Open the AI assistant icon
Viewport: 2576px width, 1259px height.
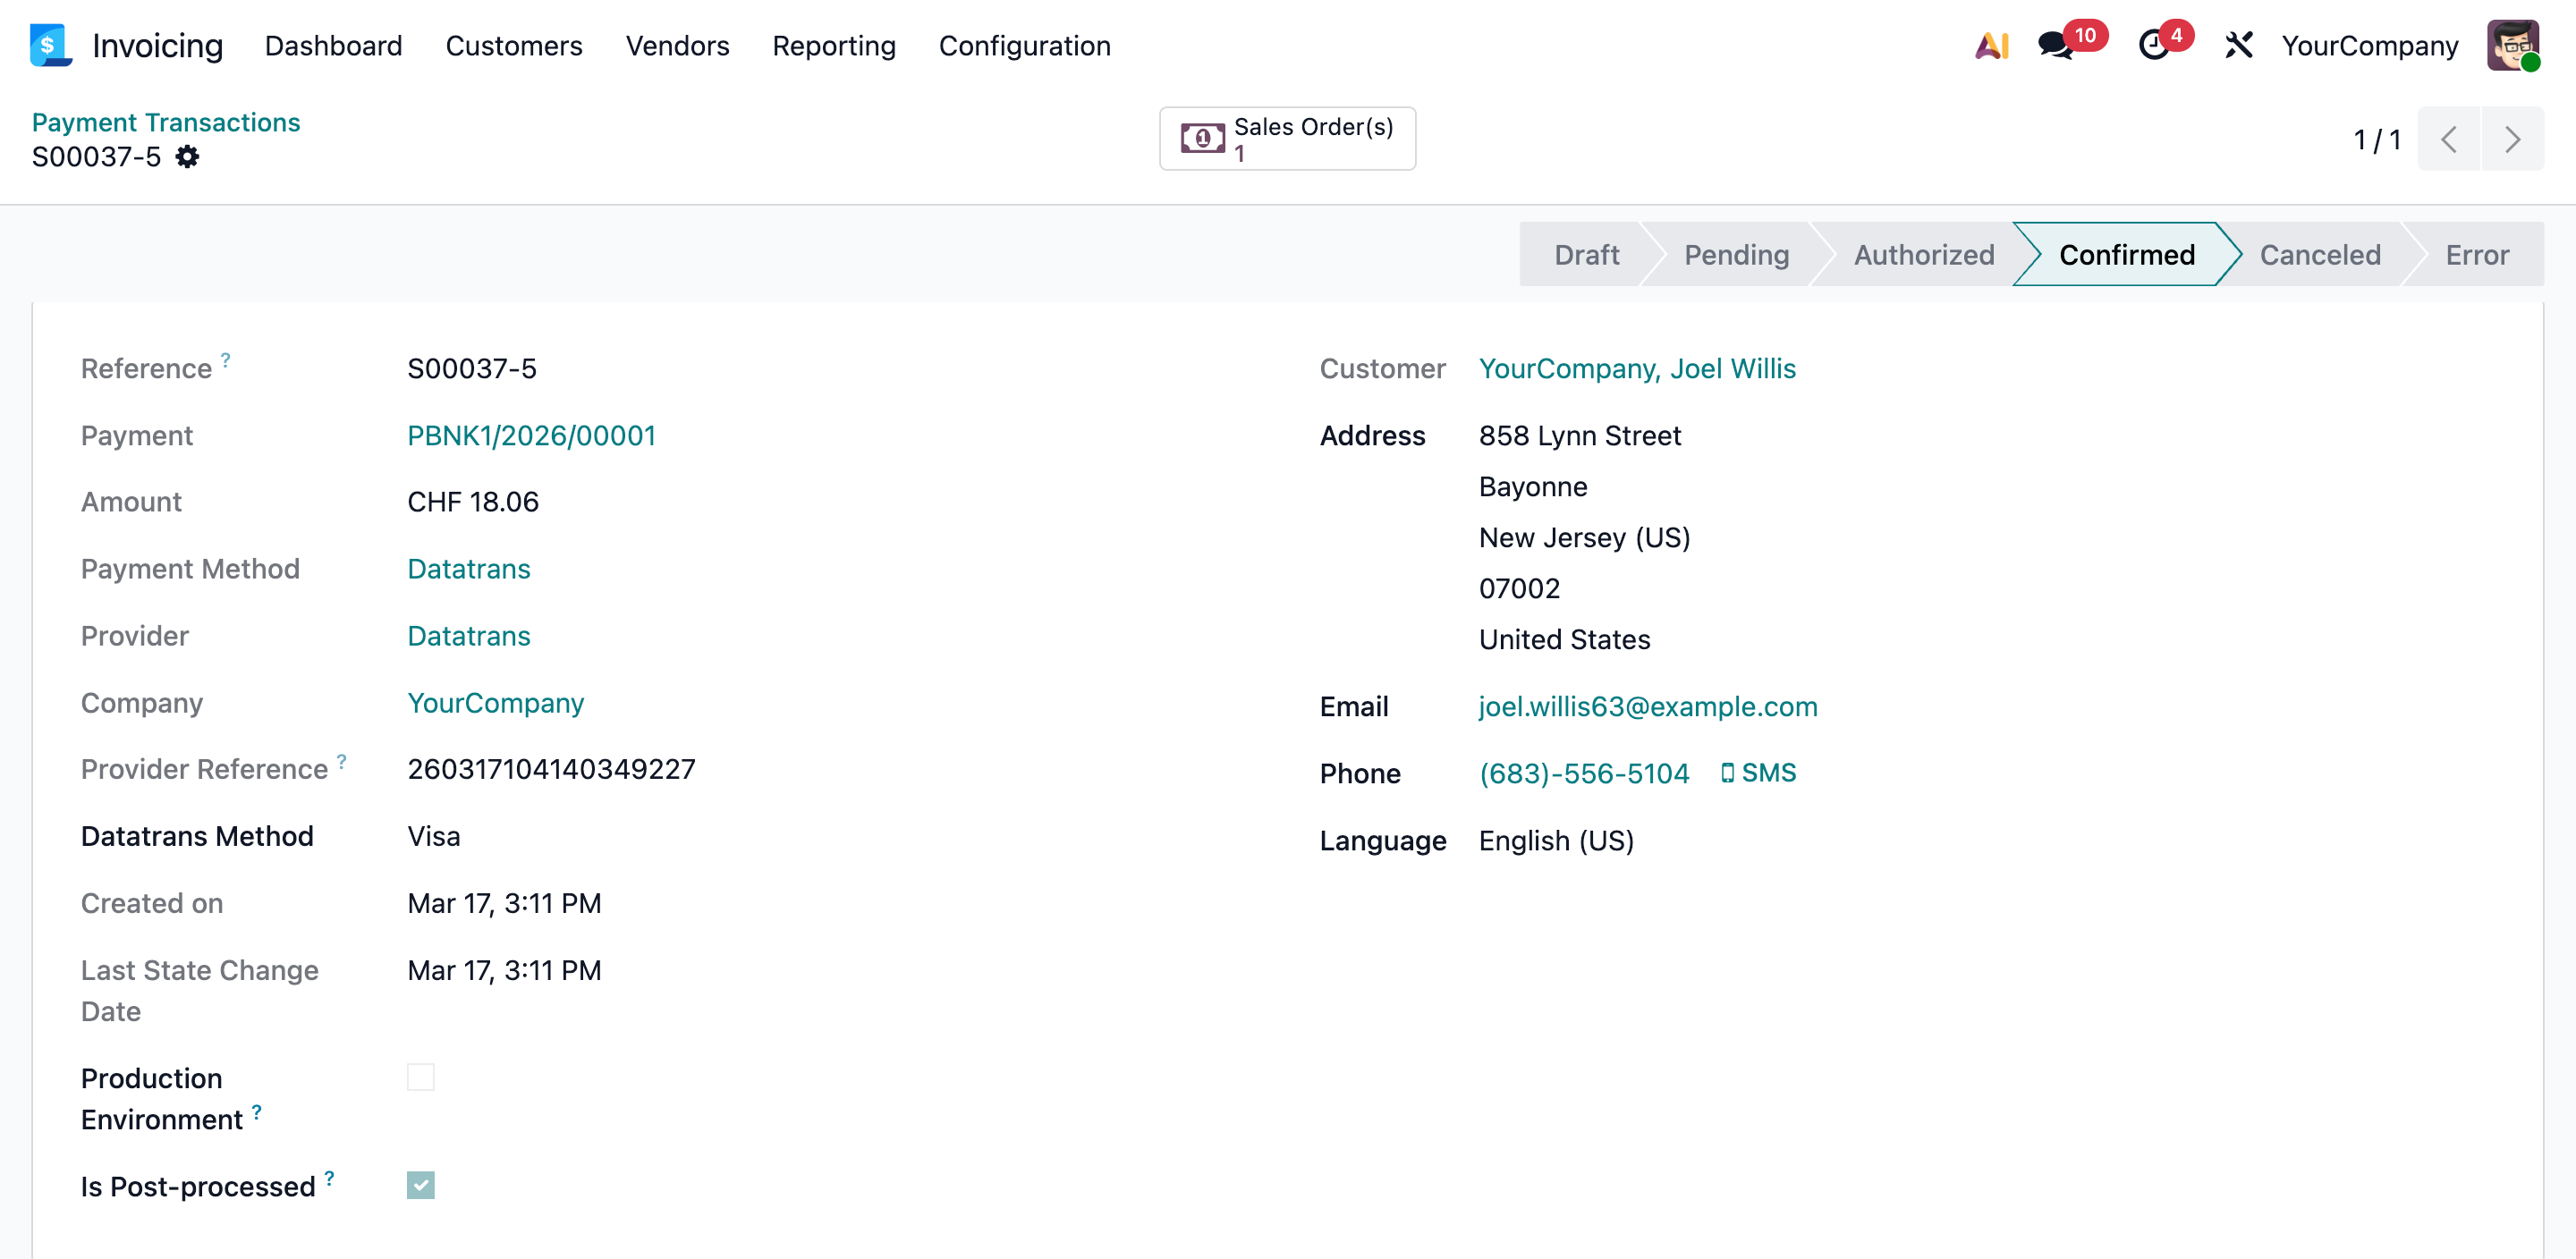pos(1991,46)
